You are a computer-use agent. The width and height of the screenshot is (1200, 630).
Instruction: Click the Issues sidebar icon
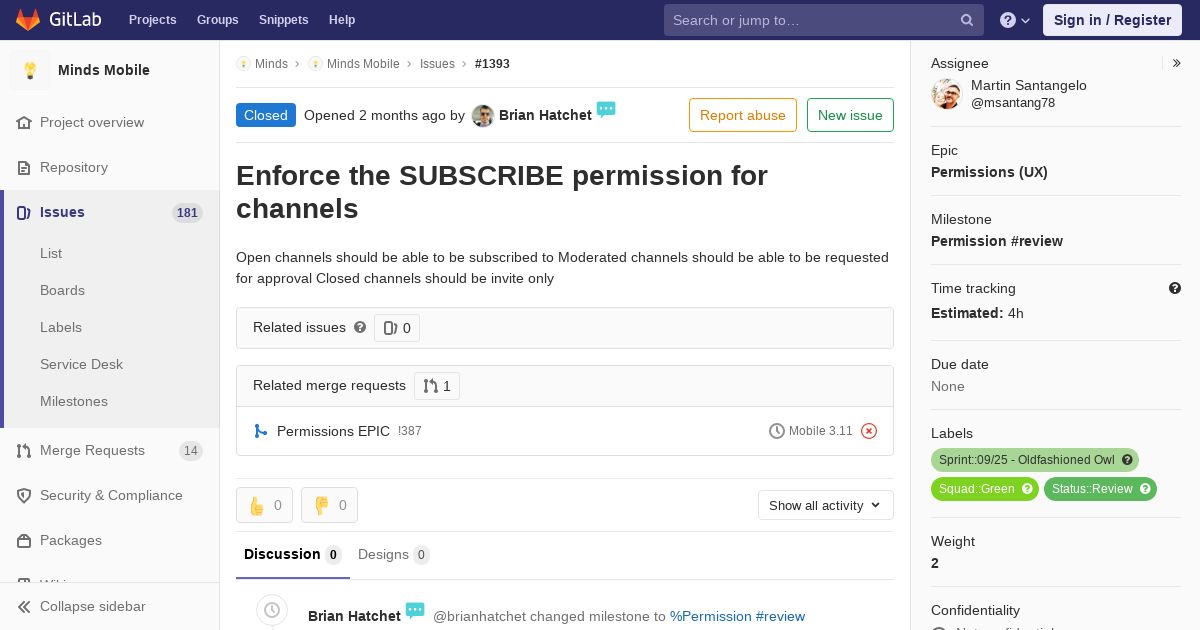click(24, 212)
